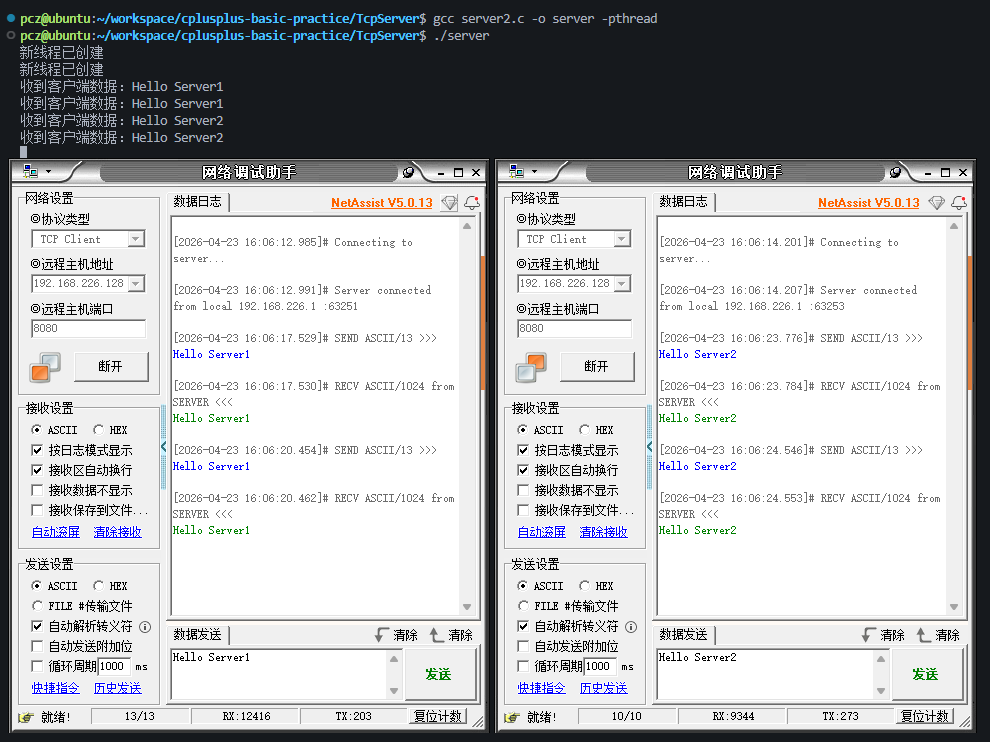Screen dimensions: 990x742
Task: Toggle 接收区自动换行 in left window
Action: (82, 470)
